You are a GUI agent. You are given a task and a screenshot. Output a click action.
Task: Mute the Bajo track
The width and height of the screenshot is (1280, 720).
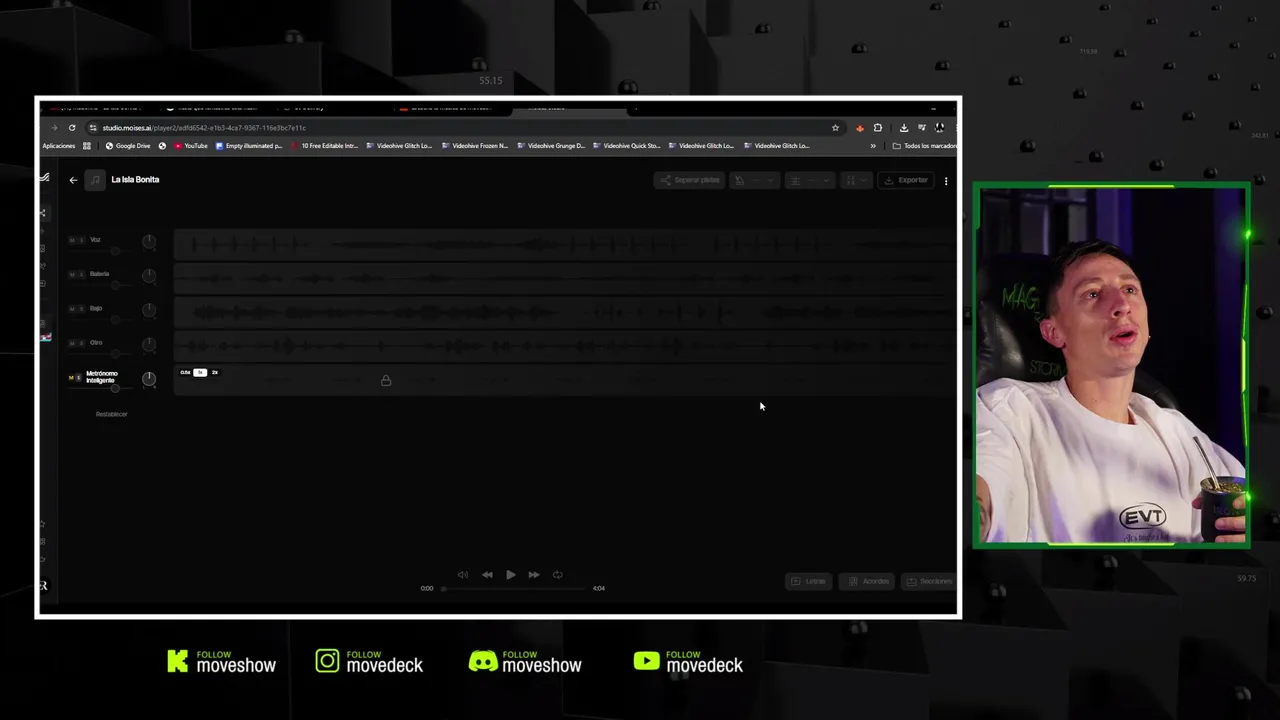coord(72,309)
